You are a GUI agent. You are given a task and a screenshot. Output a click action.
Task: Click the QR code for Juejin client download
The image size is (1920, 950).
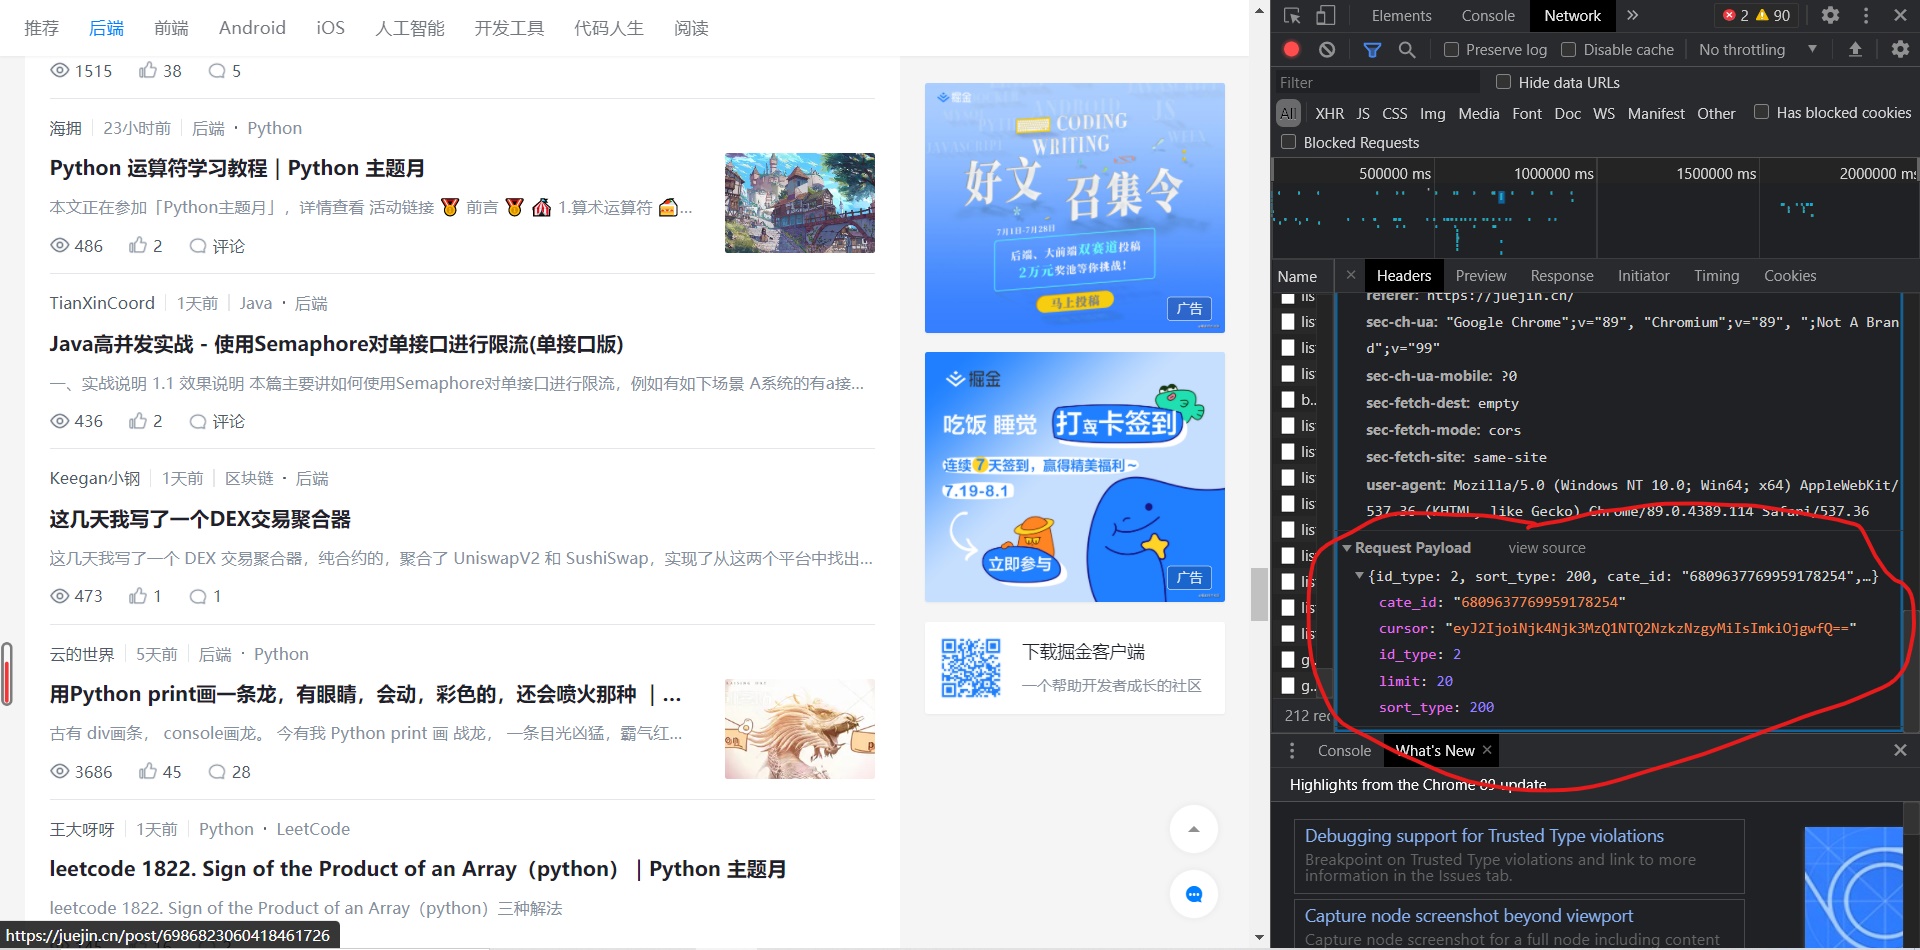tap(971, 668)
